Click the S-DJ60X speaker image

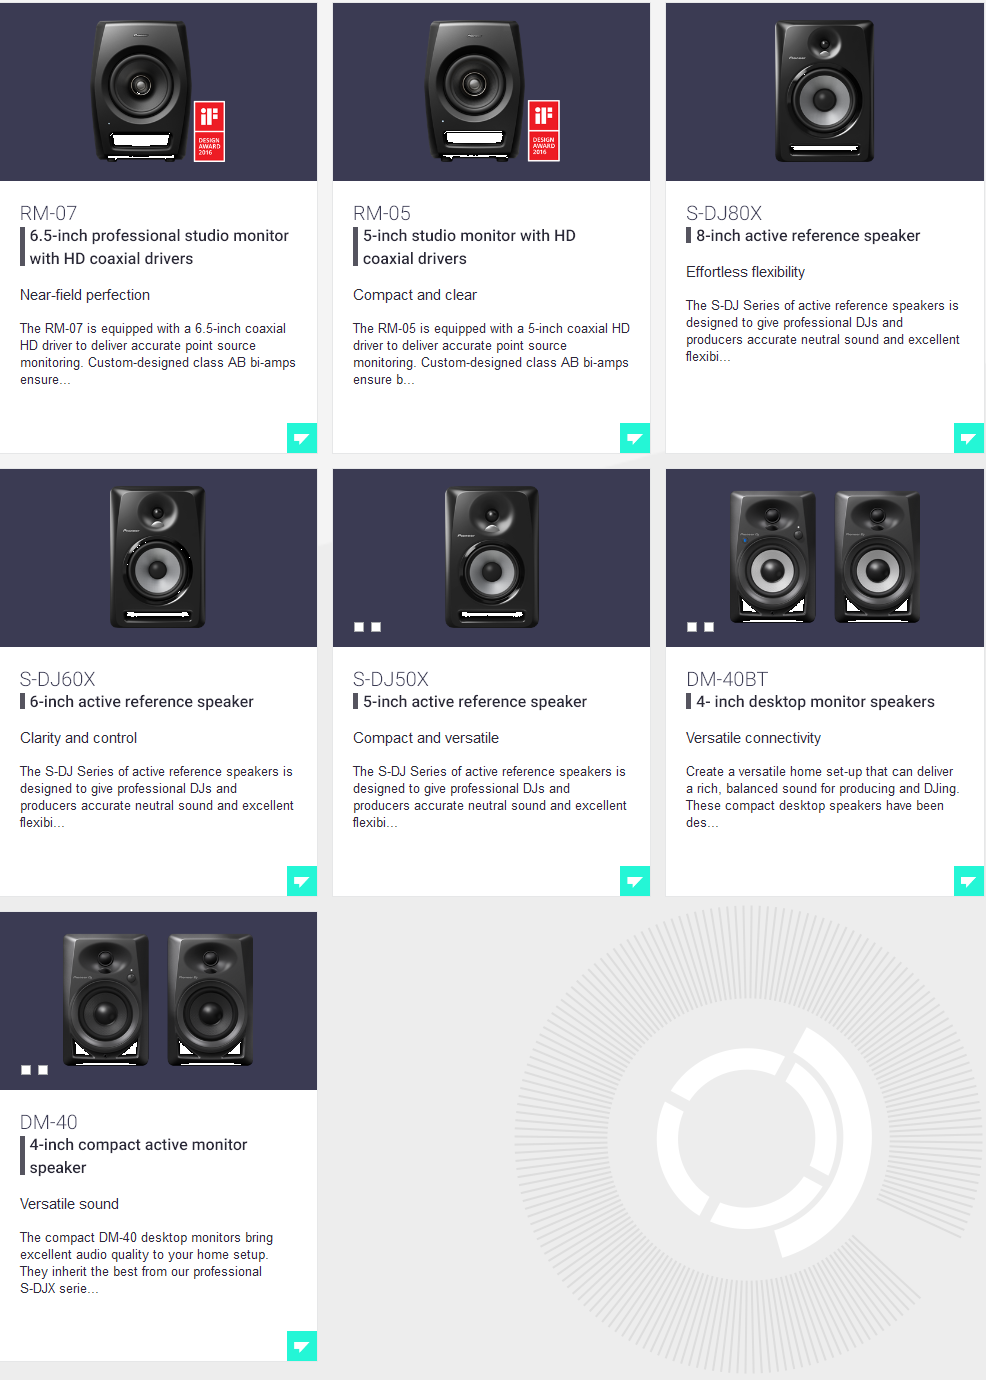click(x=158, y=557)
